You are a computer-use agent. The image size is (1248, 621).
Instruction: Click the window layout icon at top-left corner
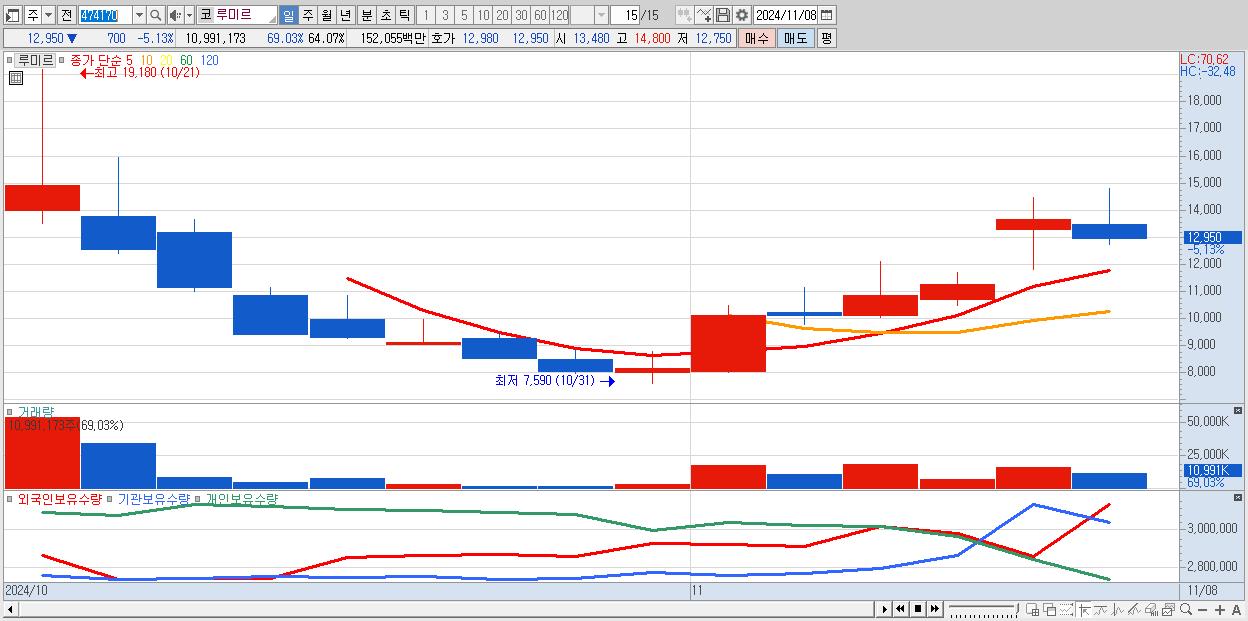(13, 15)
